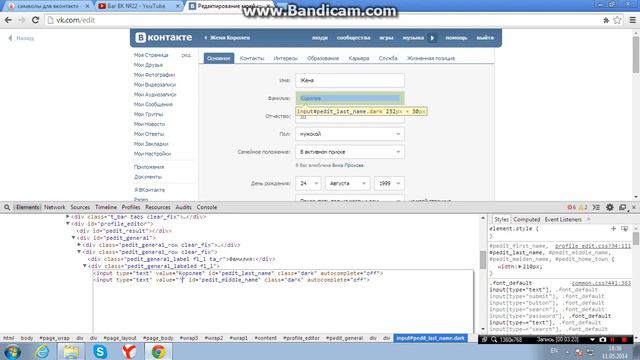
Task: Switch to the Computed styles tab
Action: tap(527, 220)
